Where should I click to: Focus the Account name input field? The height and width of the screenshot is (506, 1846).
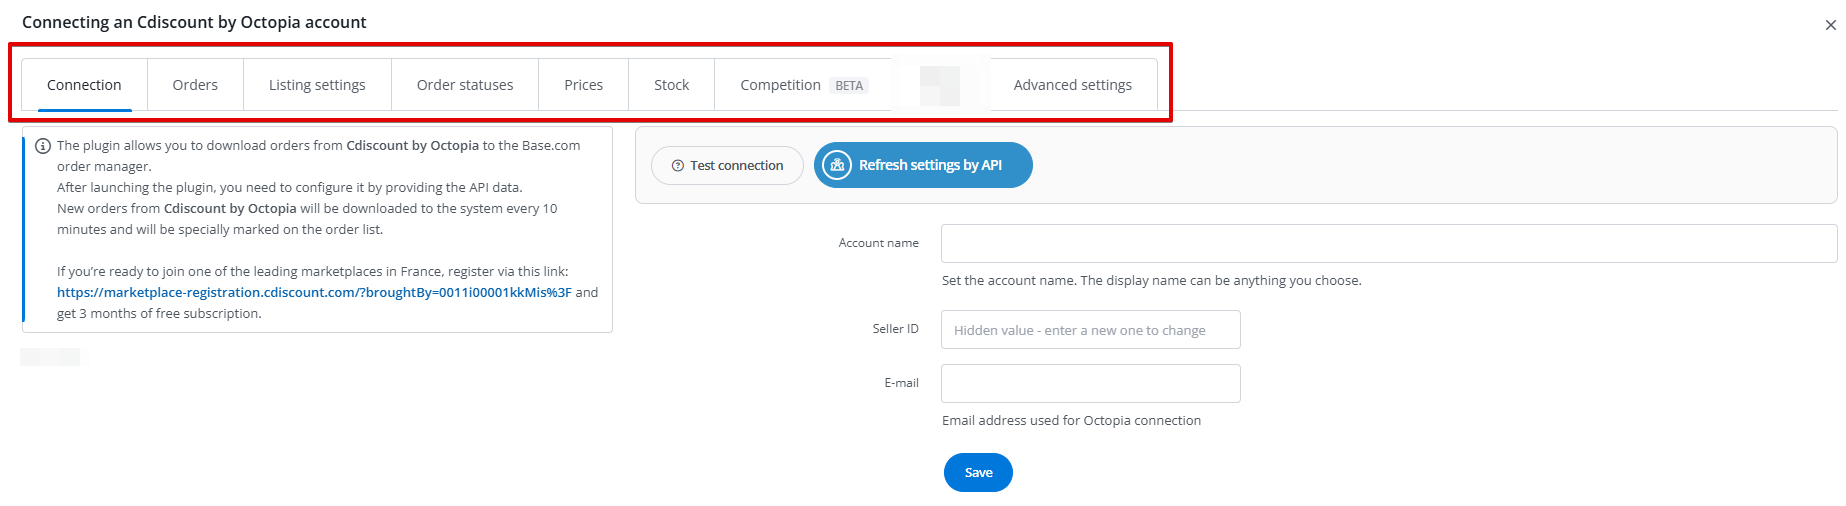tap(1388, 243)
